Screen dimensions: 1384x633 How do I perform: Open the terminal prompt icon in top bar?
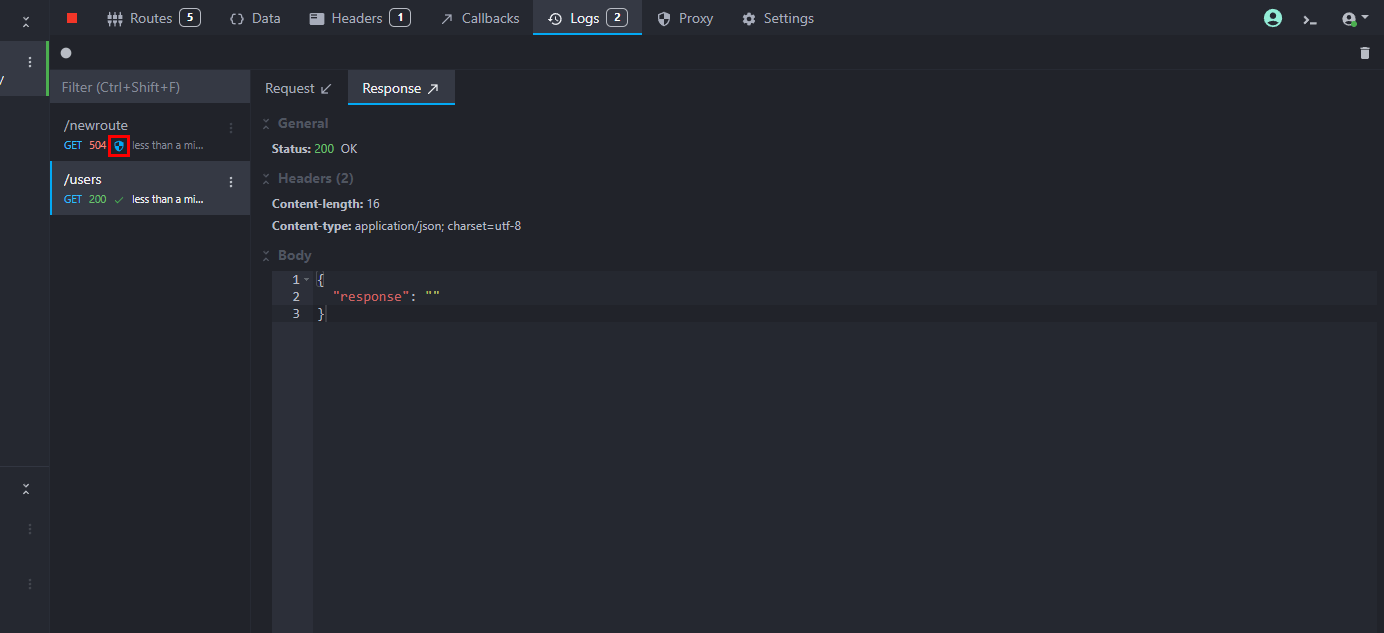point(1310,19)
